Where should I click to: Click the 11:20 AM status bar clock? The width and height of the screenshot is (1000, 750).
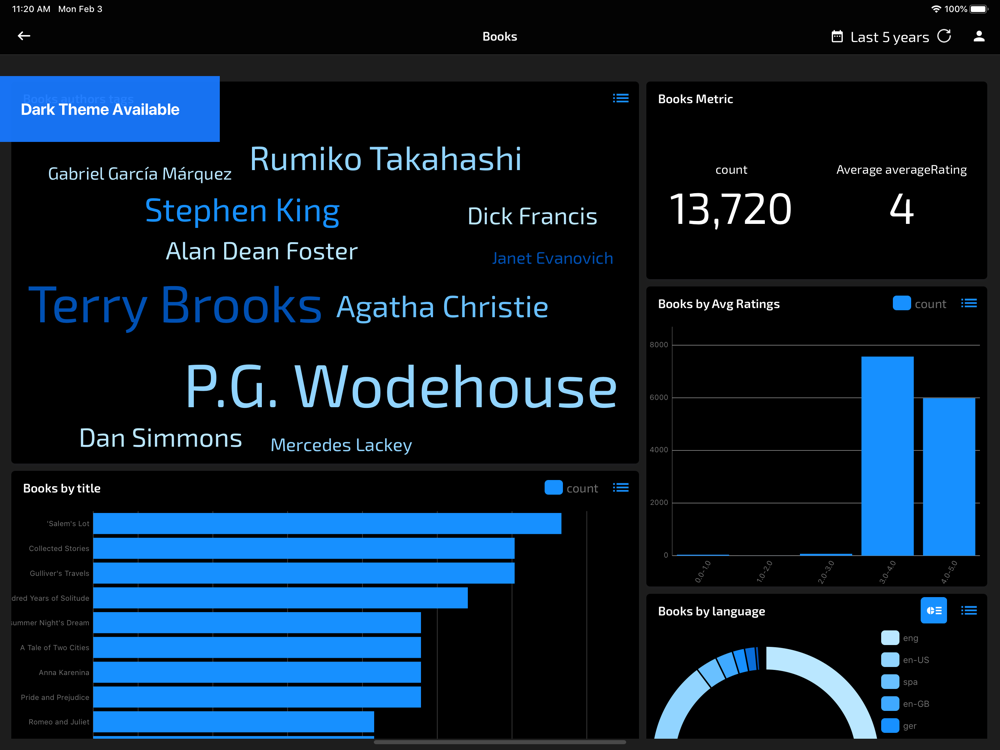tap(31, 9)
